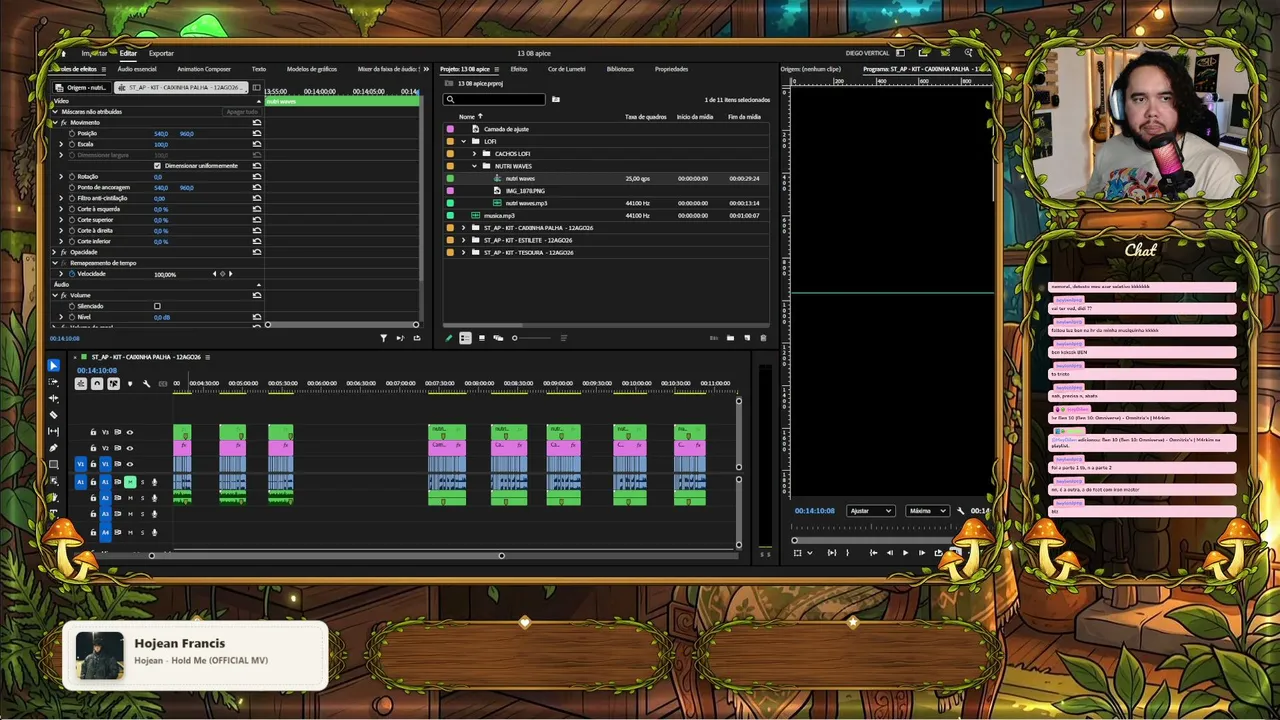
Task: Select the Slip tool
Action: coord(54,431)
